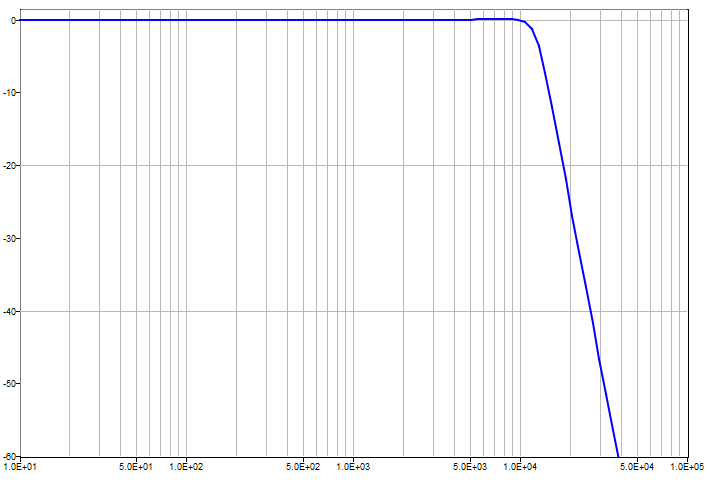The height and width of the screenshot is (485, 707).
Task: Click the 1.0E+02 horizontal axis label
Action: coord(186,467)
